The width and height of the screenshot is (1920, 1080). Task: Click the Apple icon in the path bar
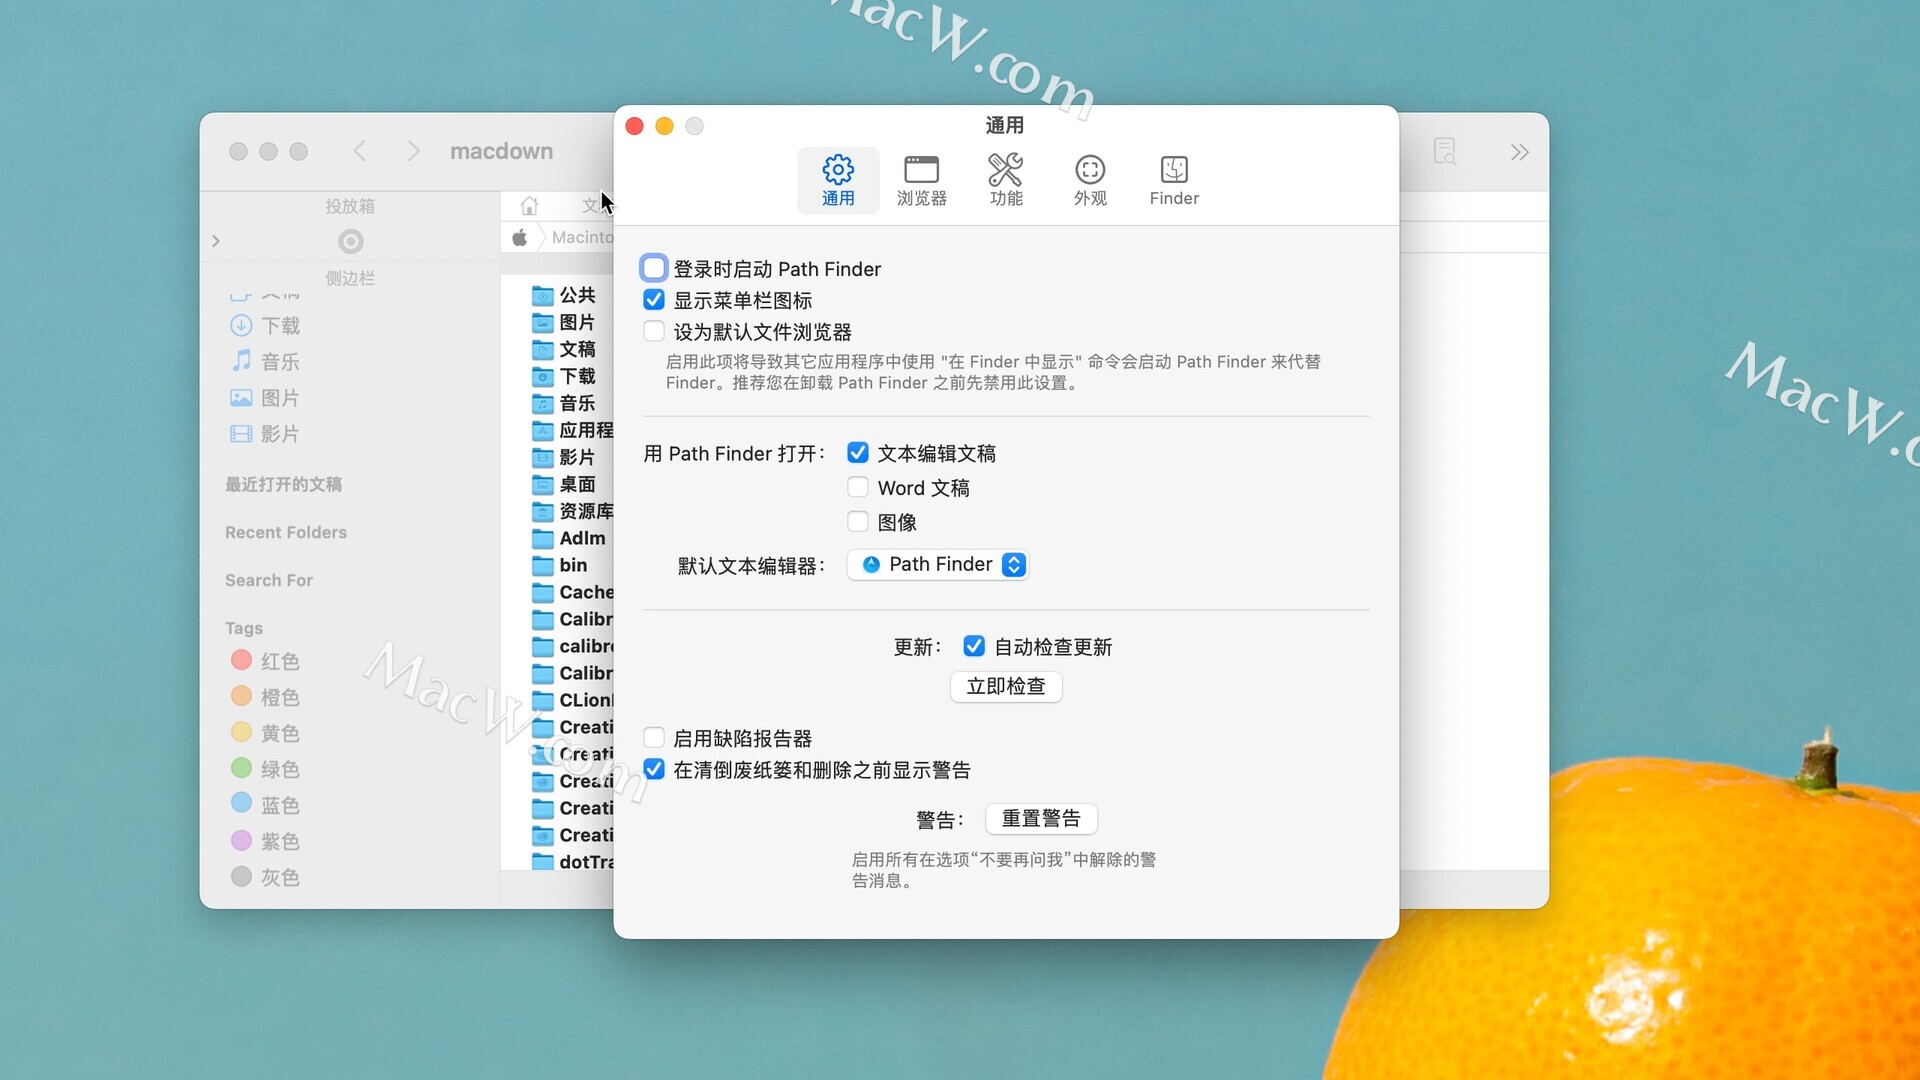pos(520,237)
